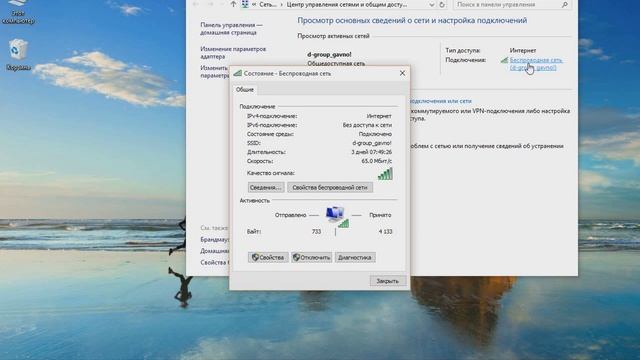Viewport: 640px width, 360px height.
Task: Click the Качество сигнала signal bars icon
Action: (385, 174)
